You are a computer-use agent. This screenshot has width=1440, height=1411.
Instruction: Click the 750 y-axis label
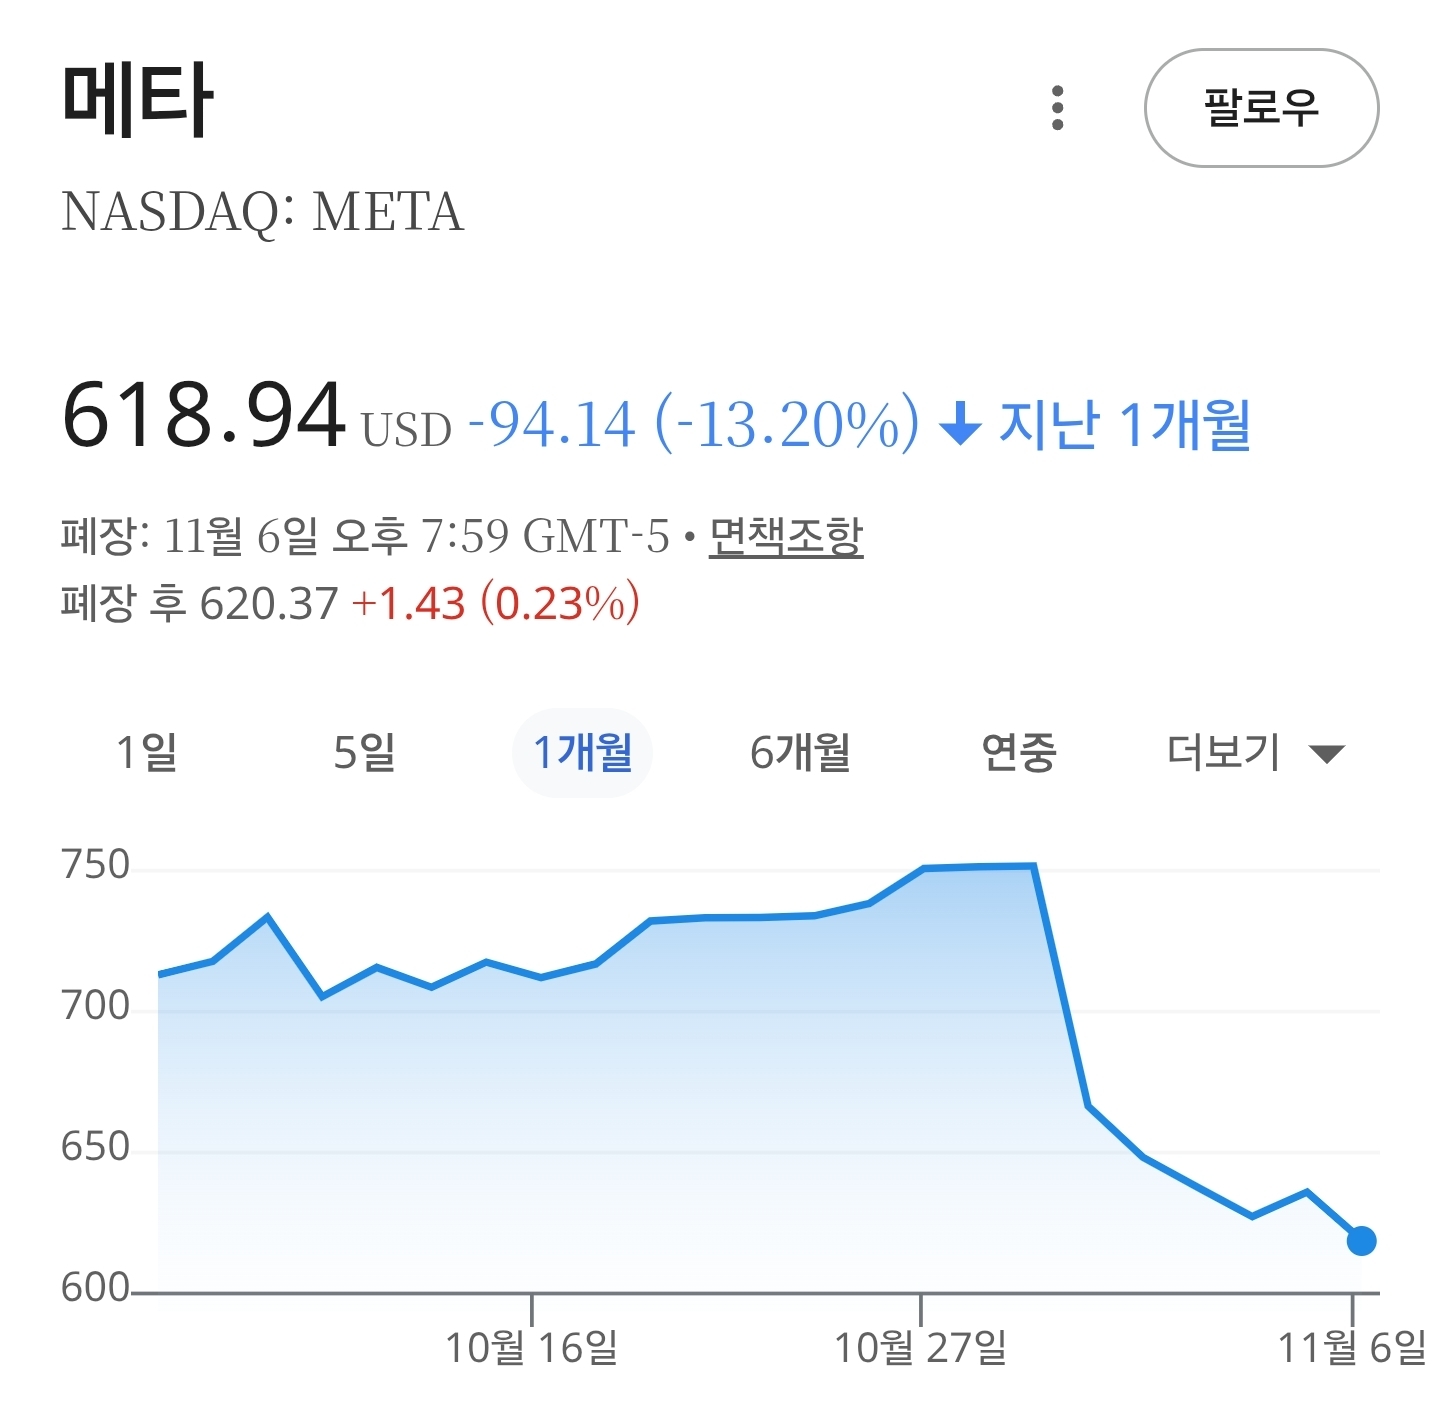[x=96, y=865]
